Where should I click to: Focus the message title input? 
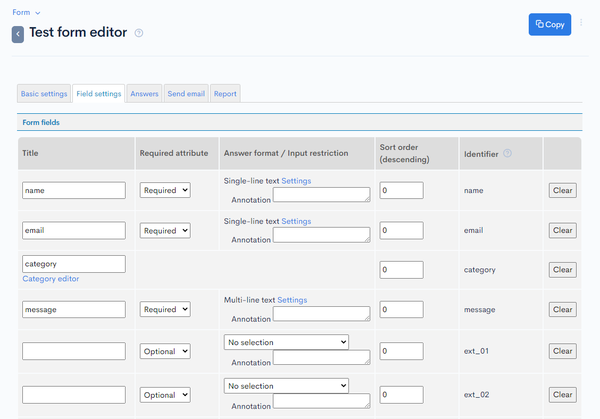(74, 309)
